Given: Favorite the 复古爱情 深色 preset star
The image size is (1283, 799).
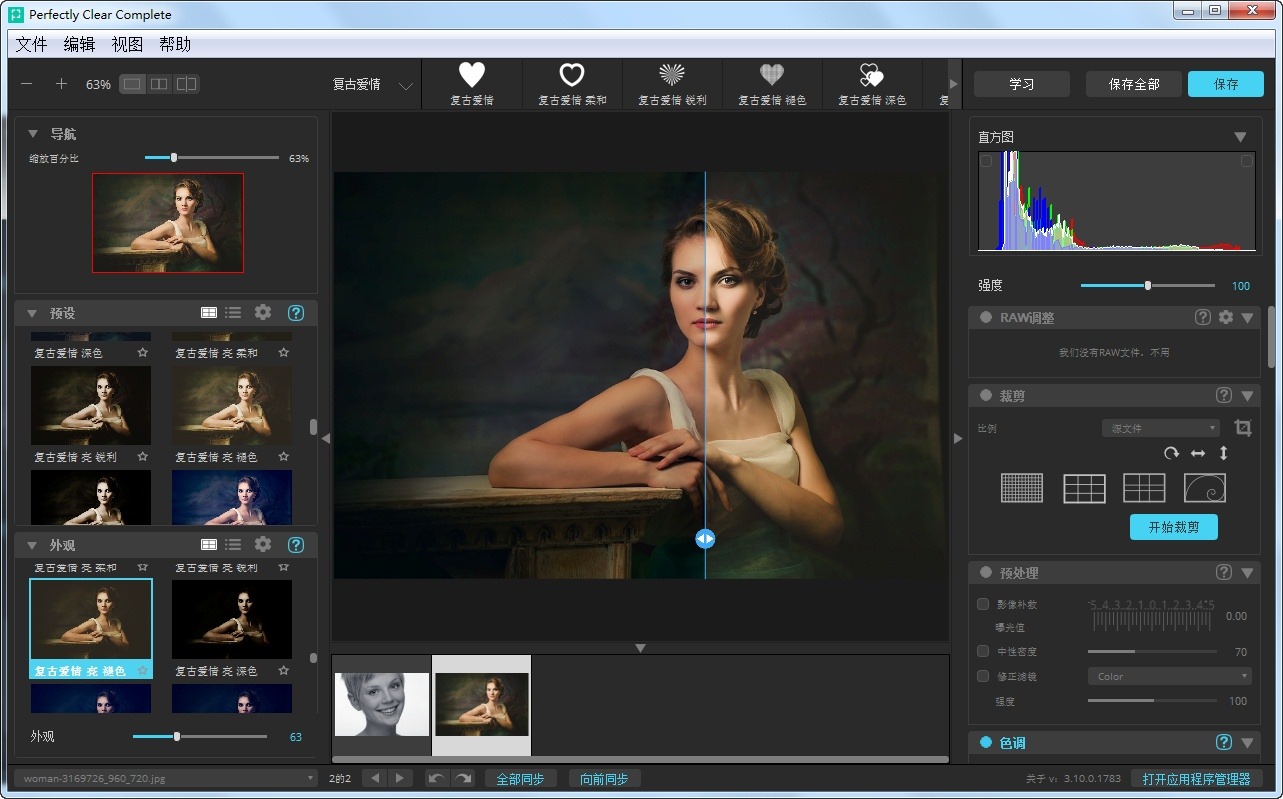Looking at the screenshot, I should (143, 353).
